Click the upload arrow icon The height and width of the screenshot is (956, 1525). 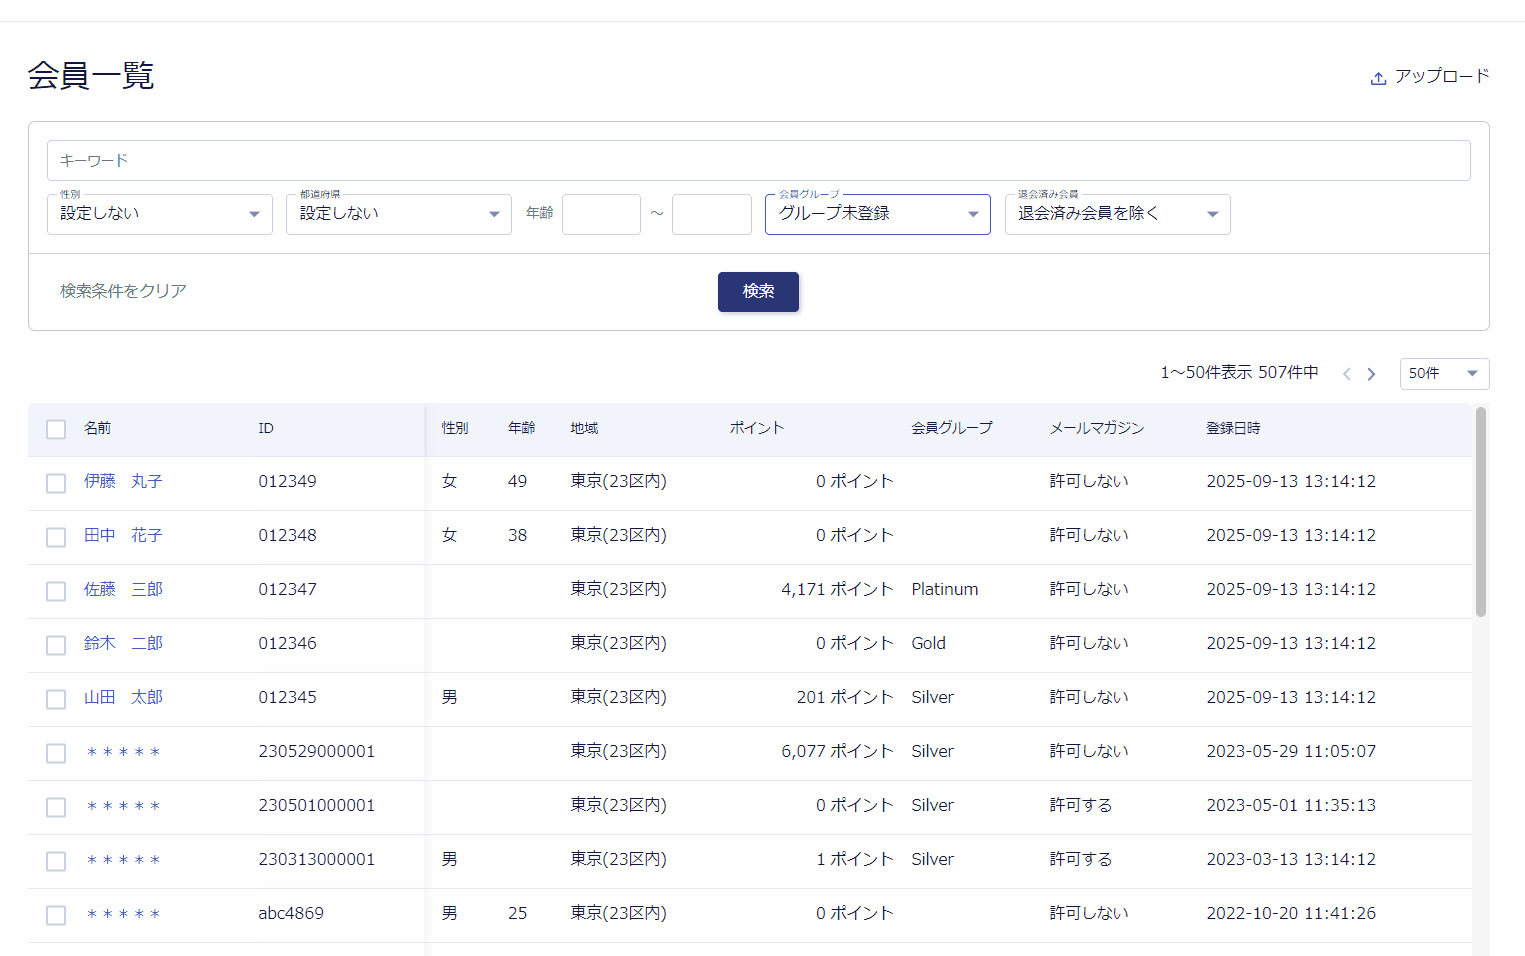(x=1378, y=78)
